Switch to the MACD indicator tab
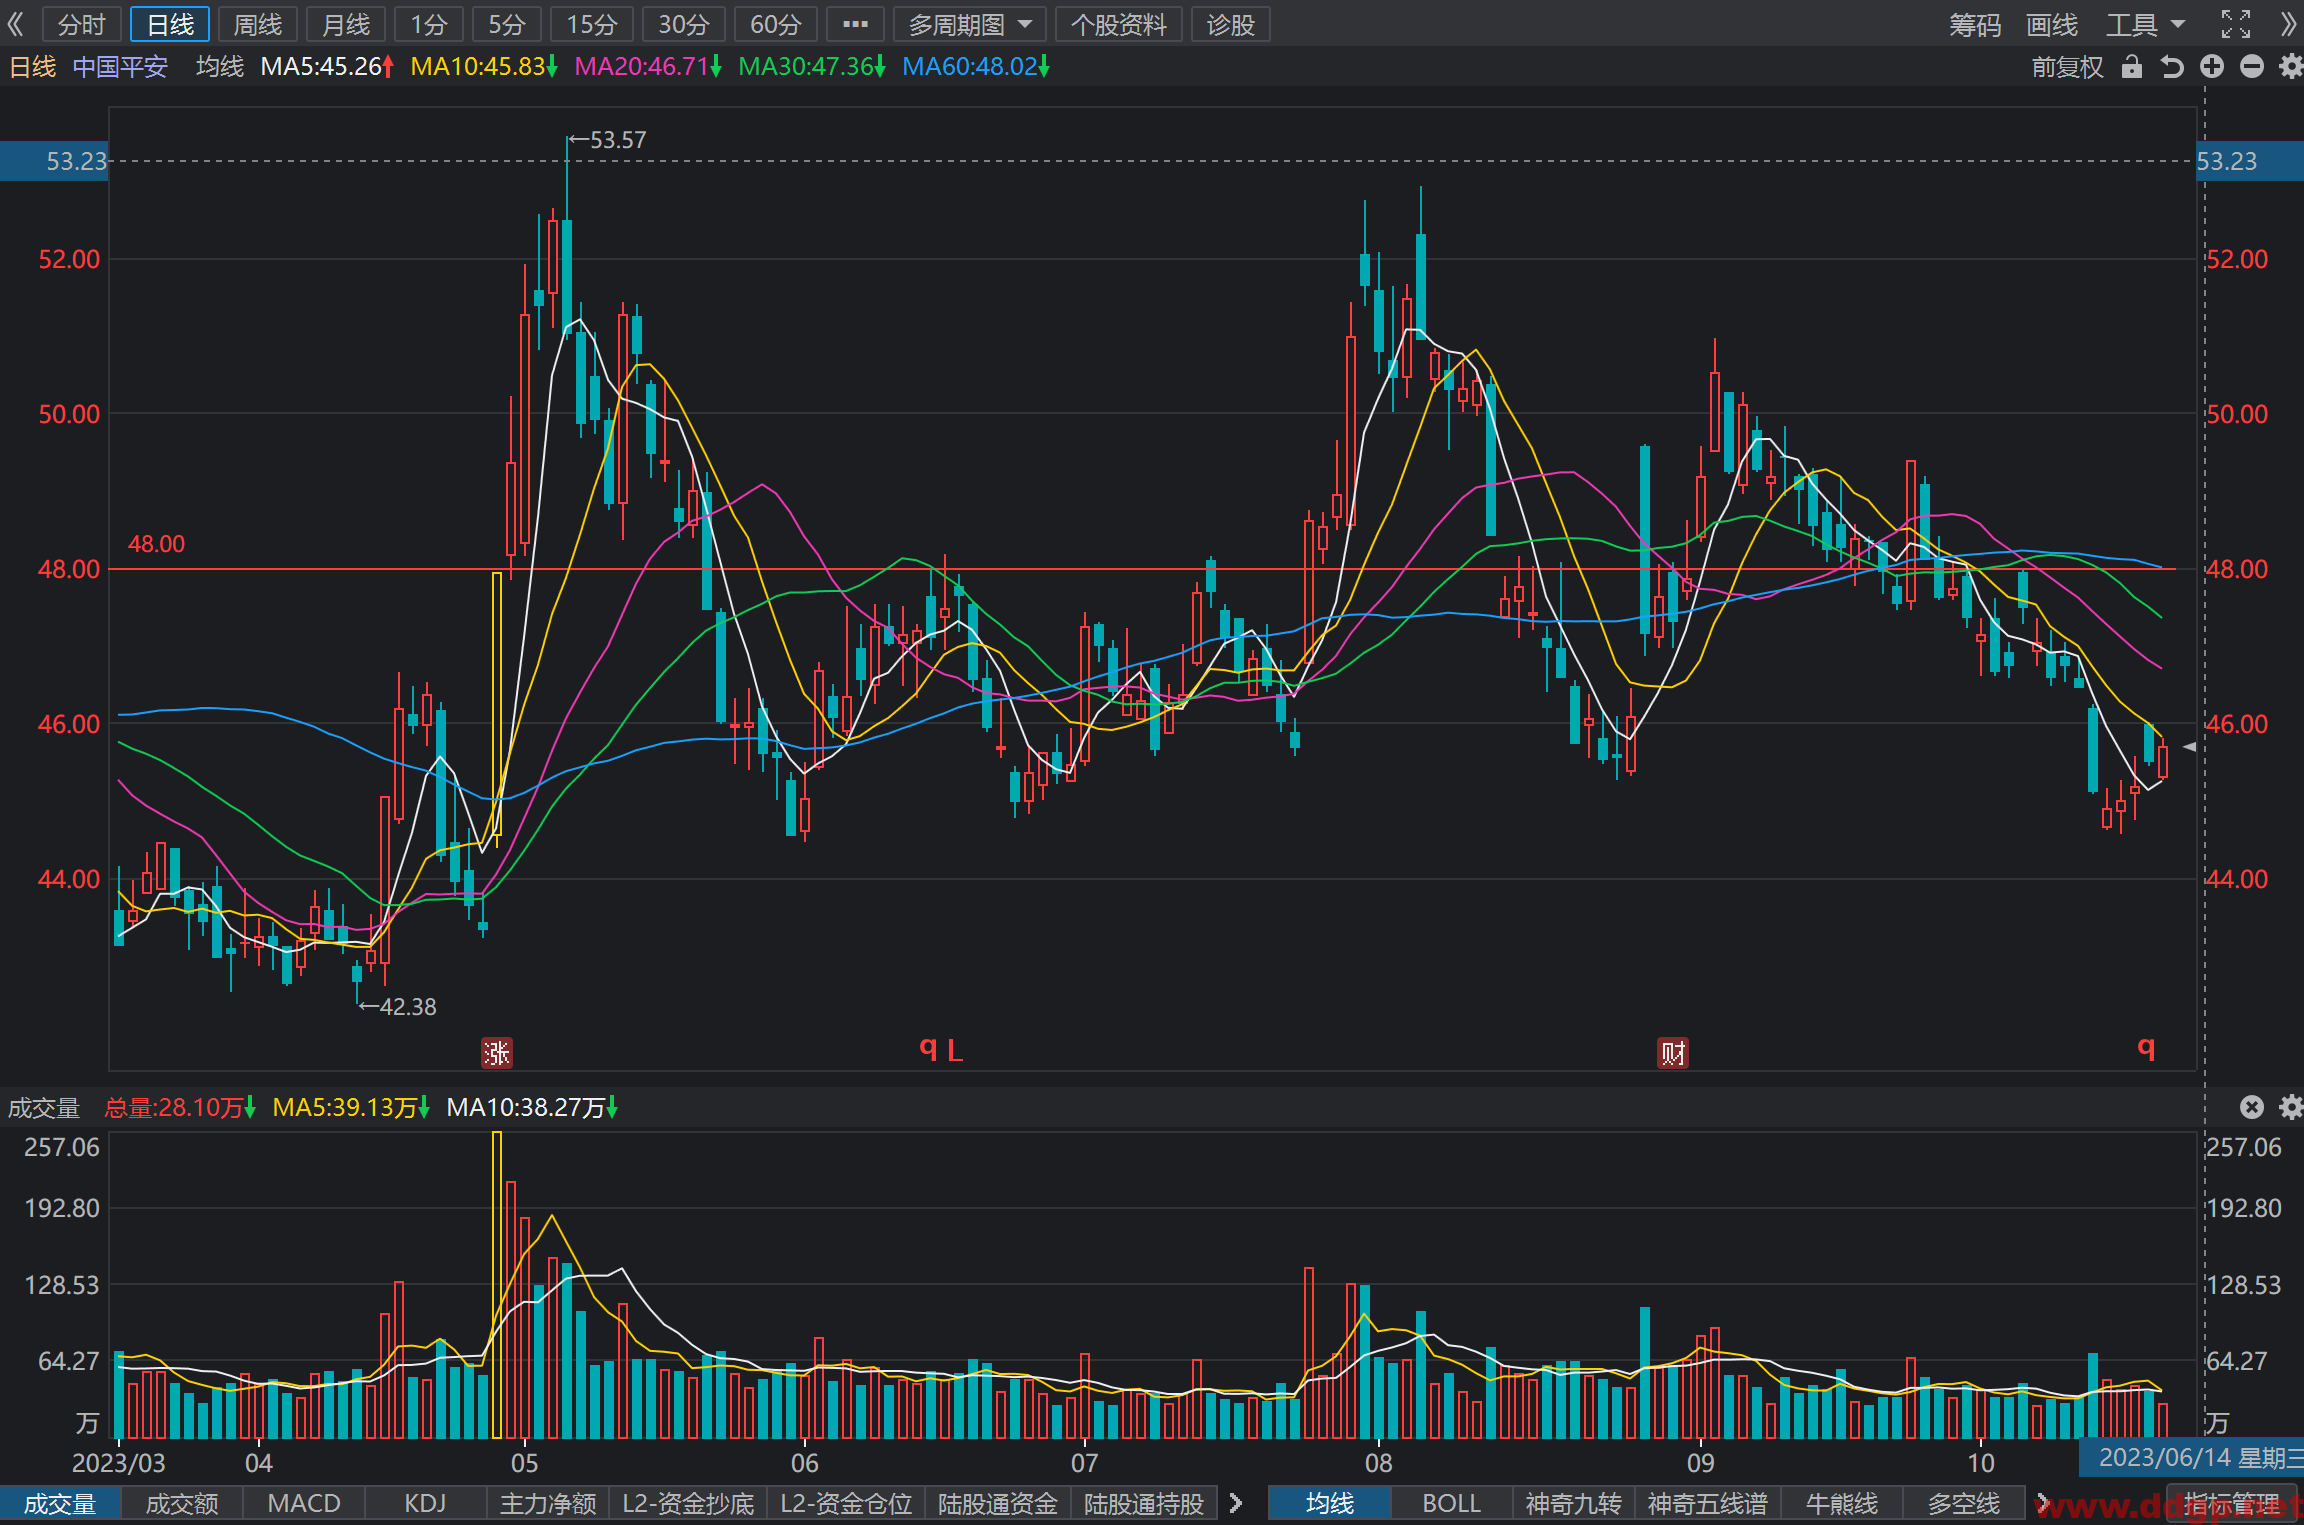 pyautogui.click(x=304, y=1503)
